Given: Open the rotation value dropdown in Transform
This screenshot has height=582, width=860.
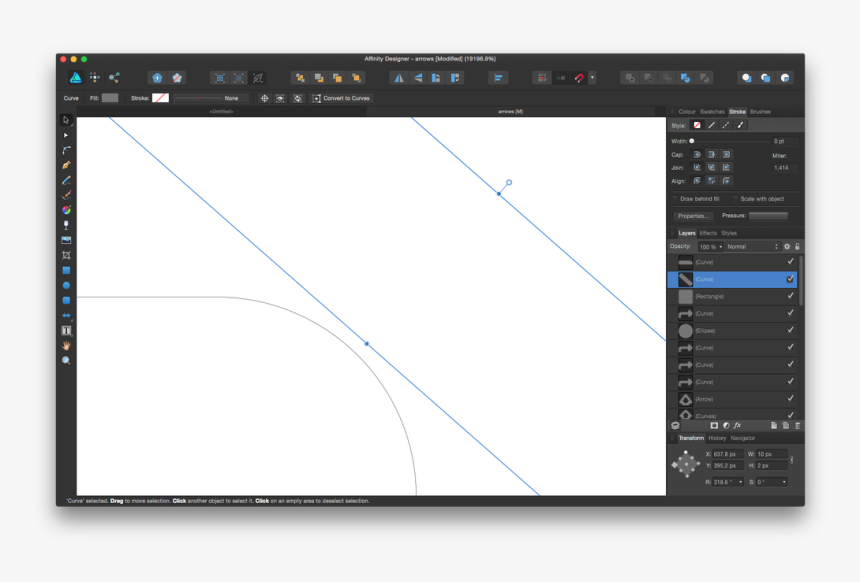Looking at the screenshot, I should tap(740, 482).
